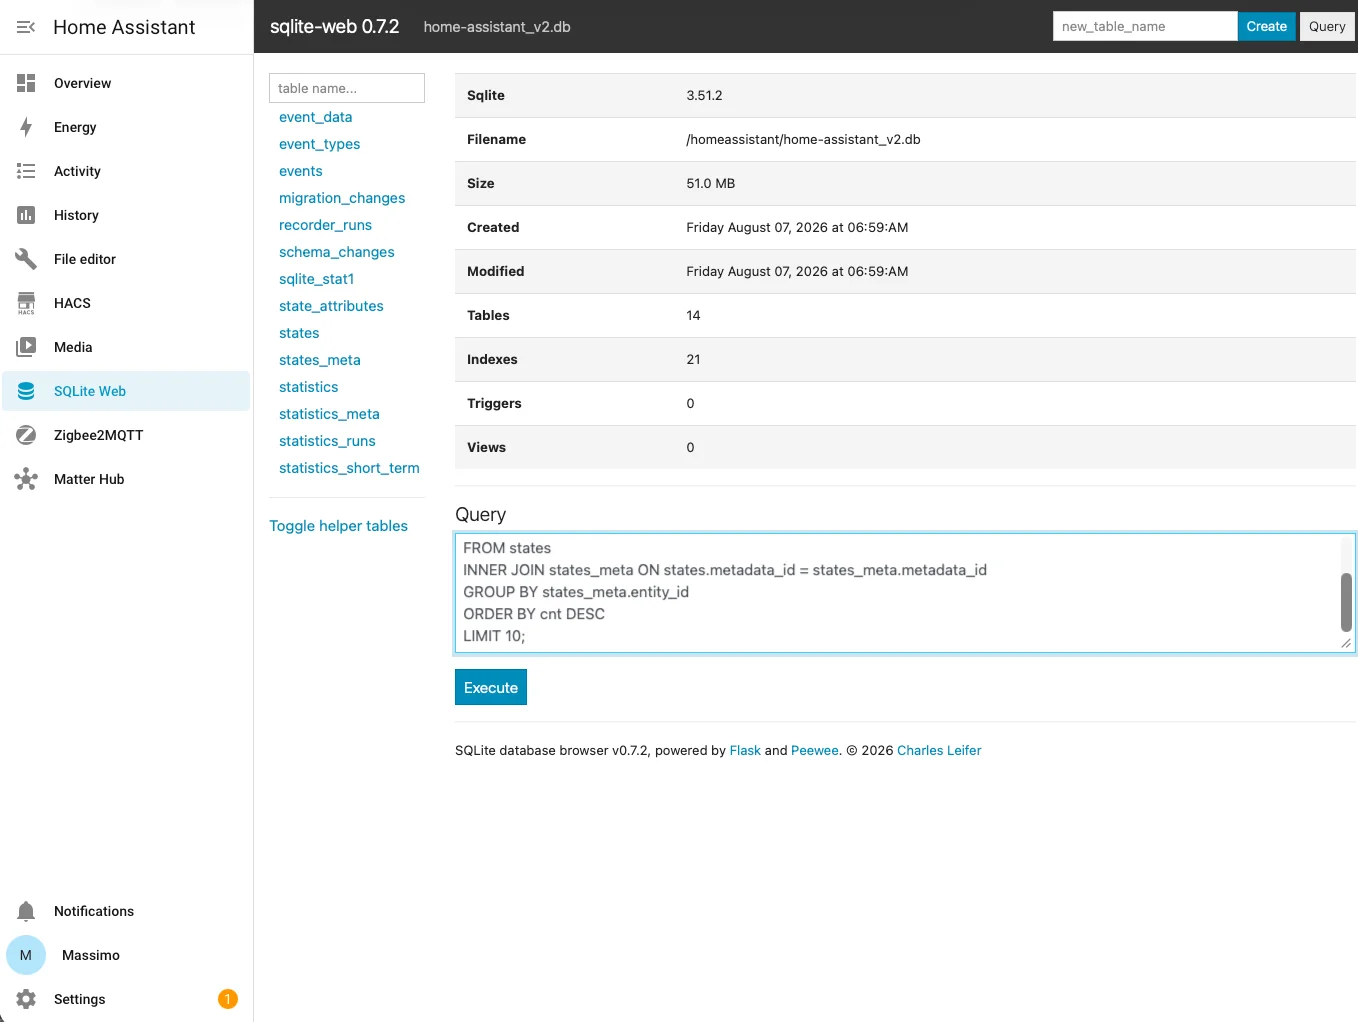Select the History menu item
Image resolution: width=1358 pixels, height=1022 pixels.
pos(126,215)
